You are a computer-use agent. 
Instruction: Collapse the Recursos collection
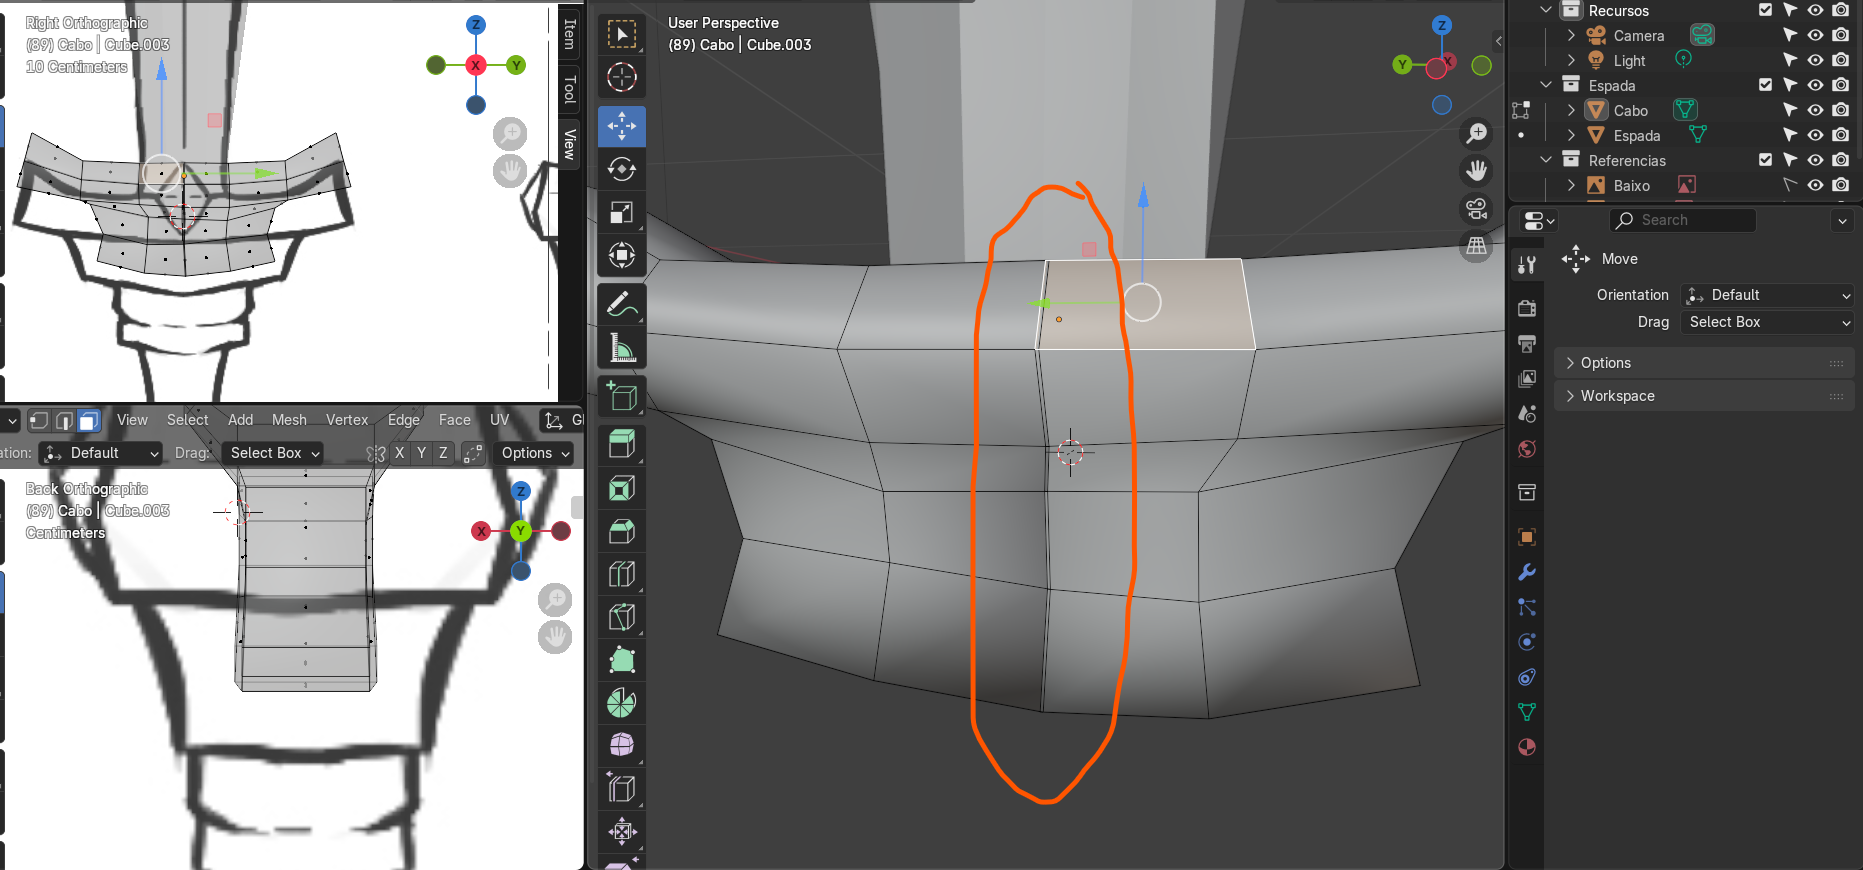[x=1546, y=10]
